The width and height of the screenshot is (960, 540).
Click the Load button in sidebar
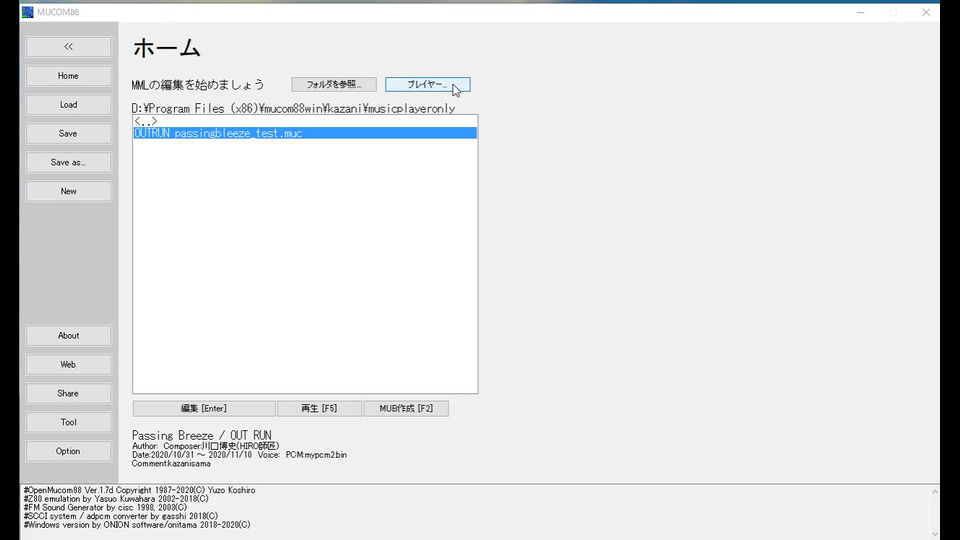pos(69,105)
